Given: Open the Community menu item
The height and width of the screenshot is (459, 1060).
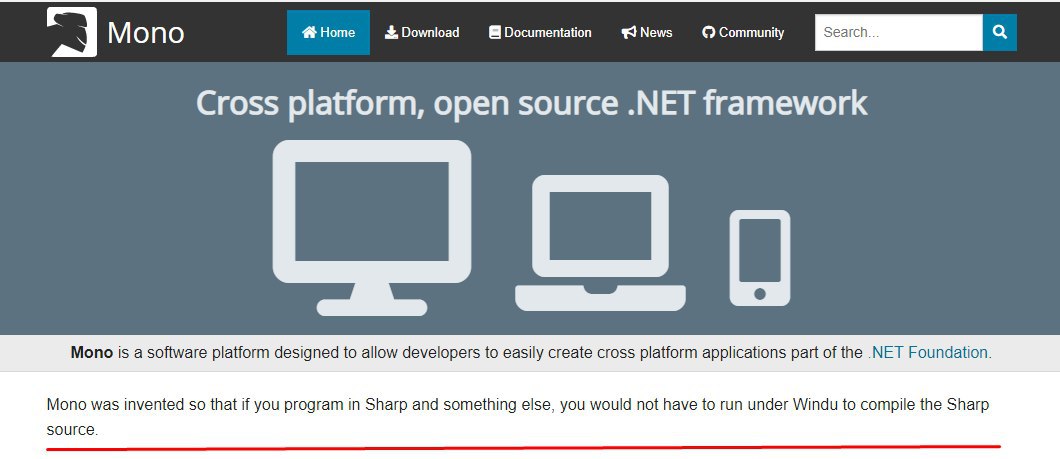Looking at the screenshot, I should 750,33.
